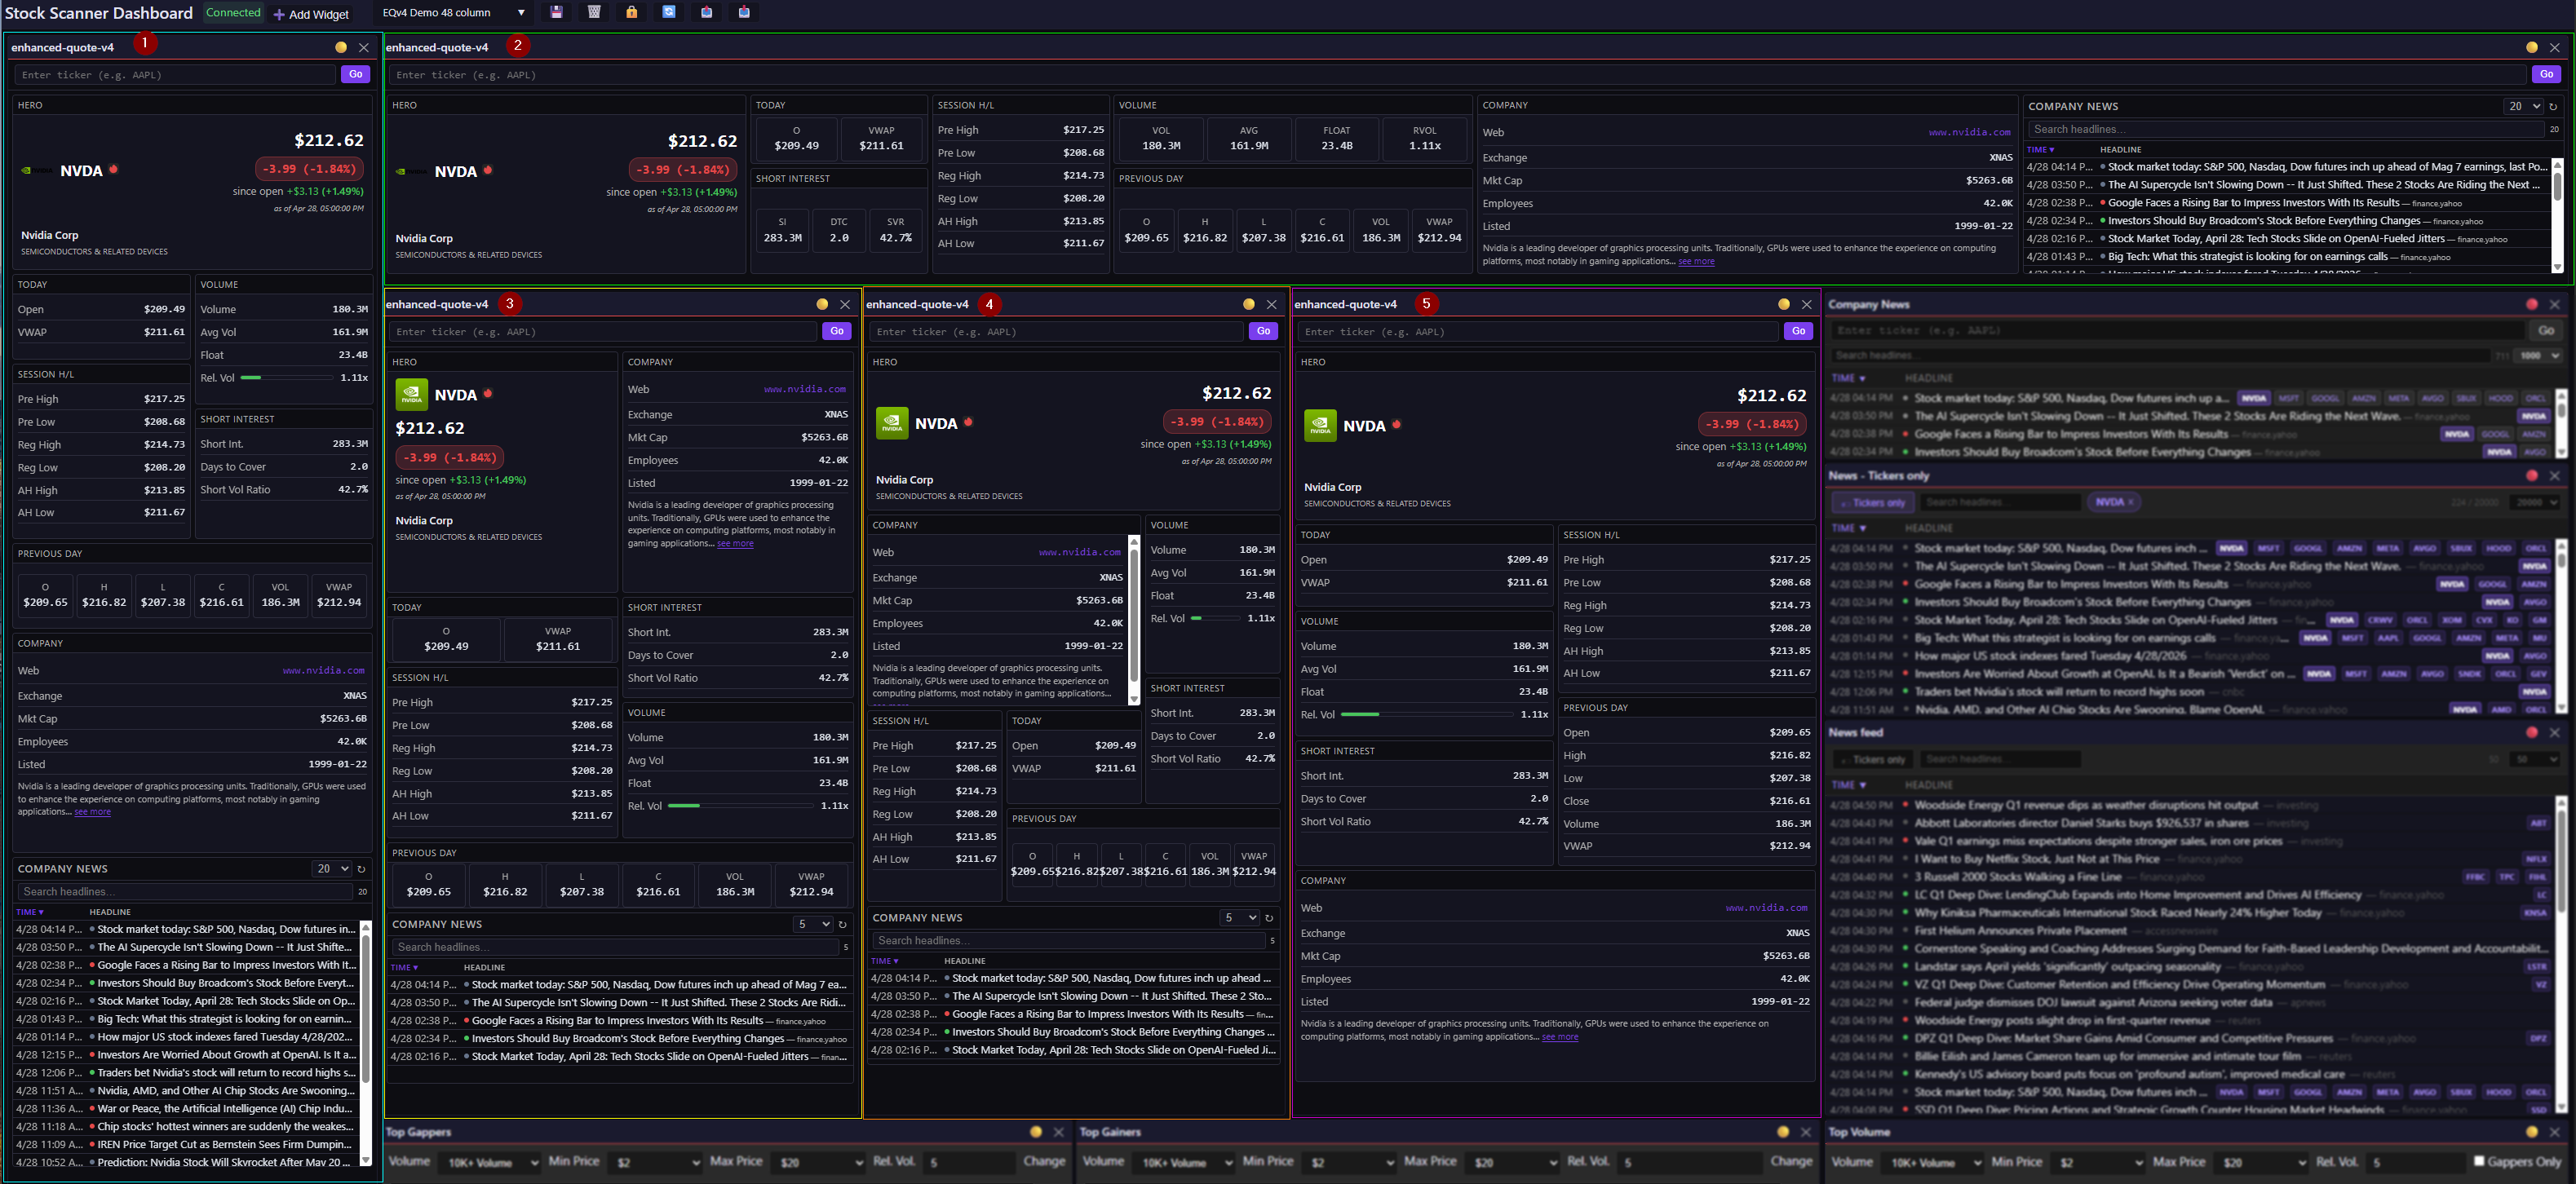
Task: Click yellow status dot on widget 3 header
Action: click(822, 304)
